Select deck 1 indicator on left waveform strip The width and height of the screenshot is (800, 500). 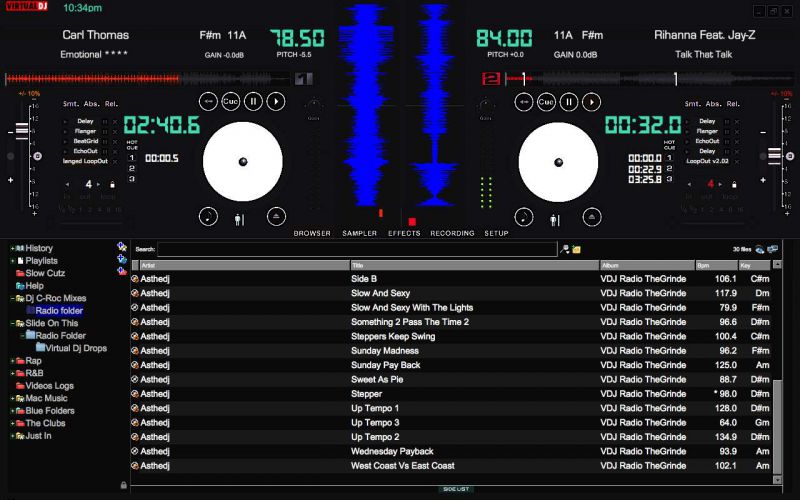coord(304,79)
